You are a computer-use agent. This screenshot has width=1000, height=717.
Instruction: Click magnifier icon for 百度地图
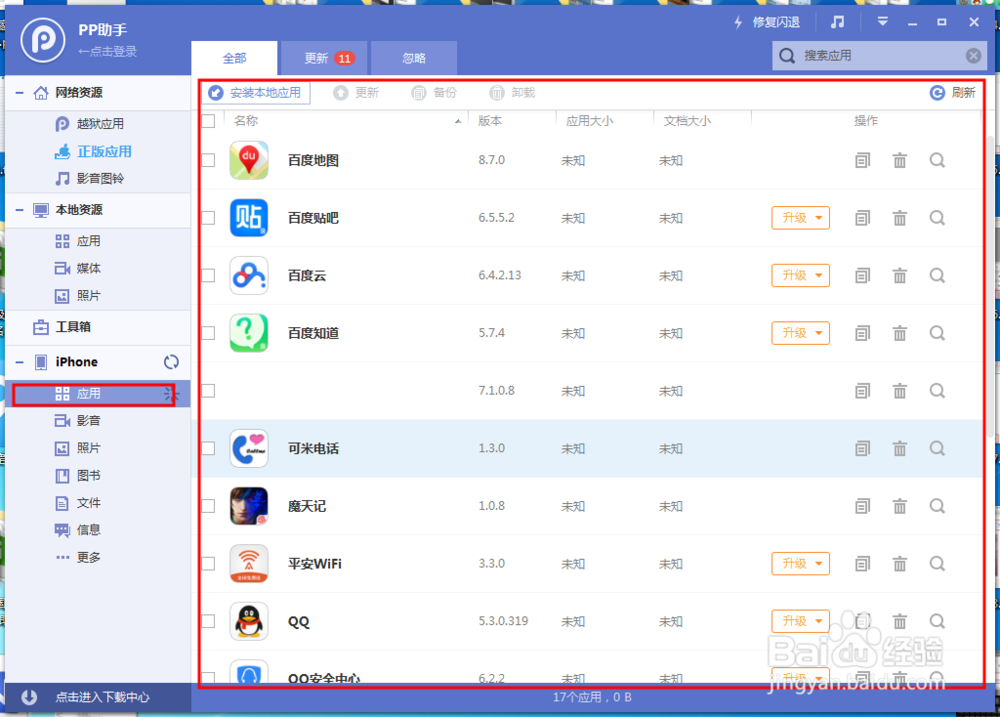point(937,161)
